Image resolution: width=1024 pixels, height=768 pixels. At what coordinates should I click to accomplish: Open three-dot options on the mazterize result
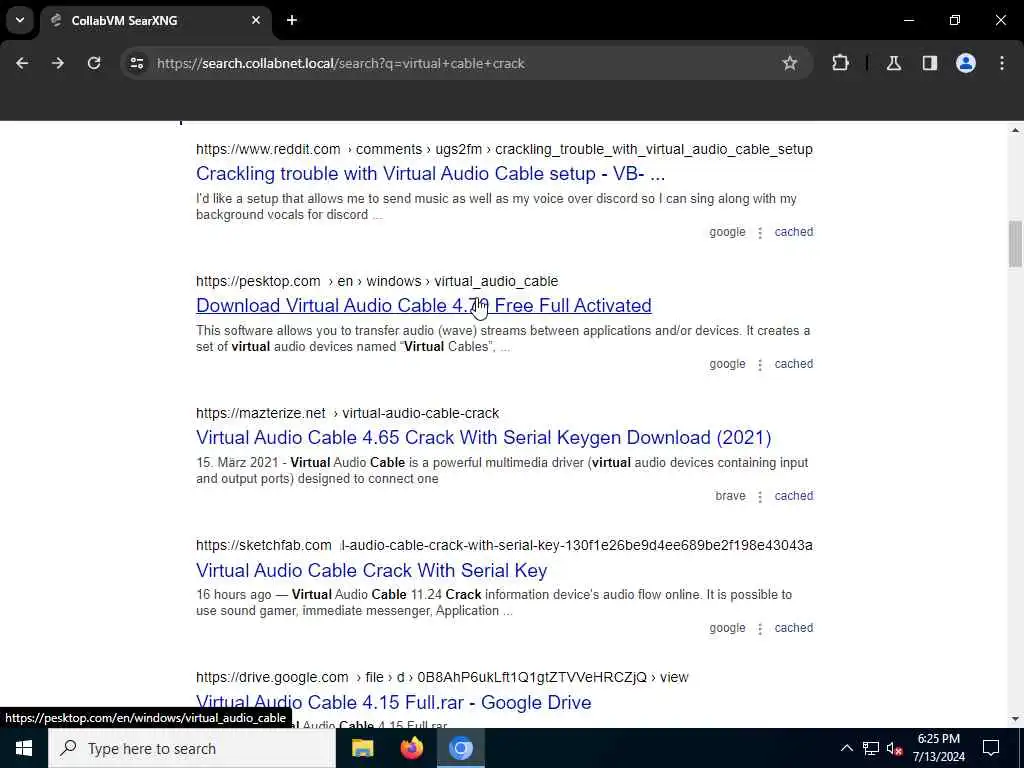click(760, 496)
